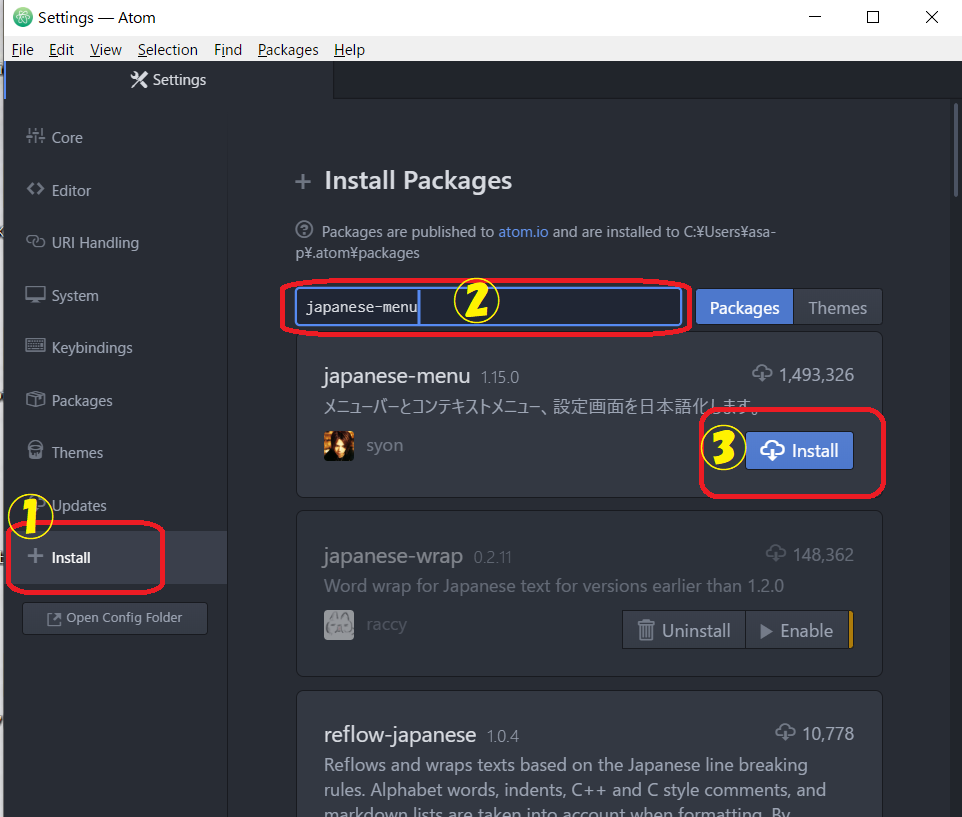Screen dimensions: 962x817
Task: Open Editor settings section
Action: coord(70,190)
